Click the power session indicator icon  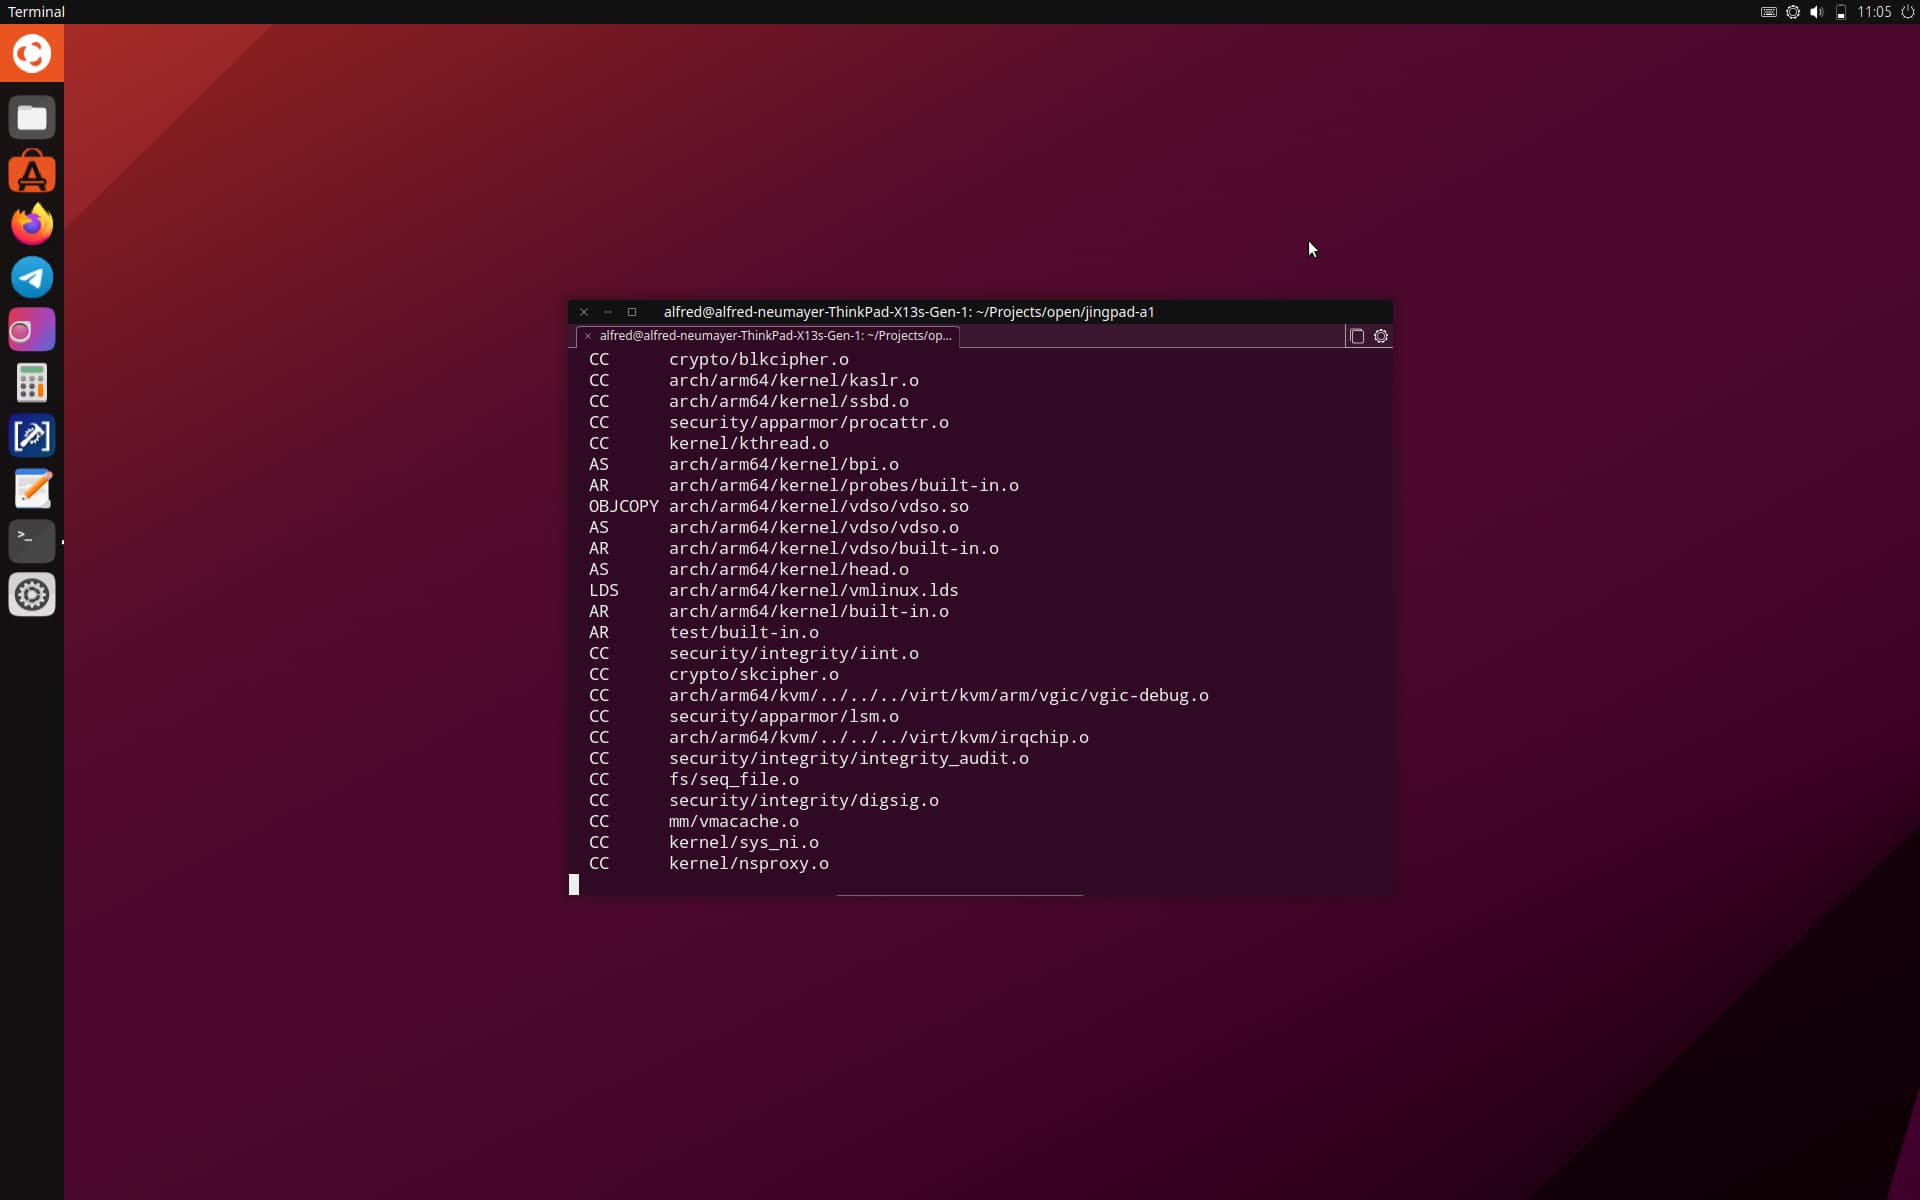[1907, 12]
